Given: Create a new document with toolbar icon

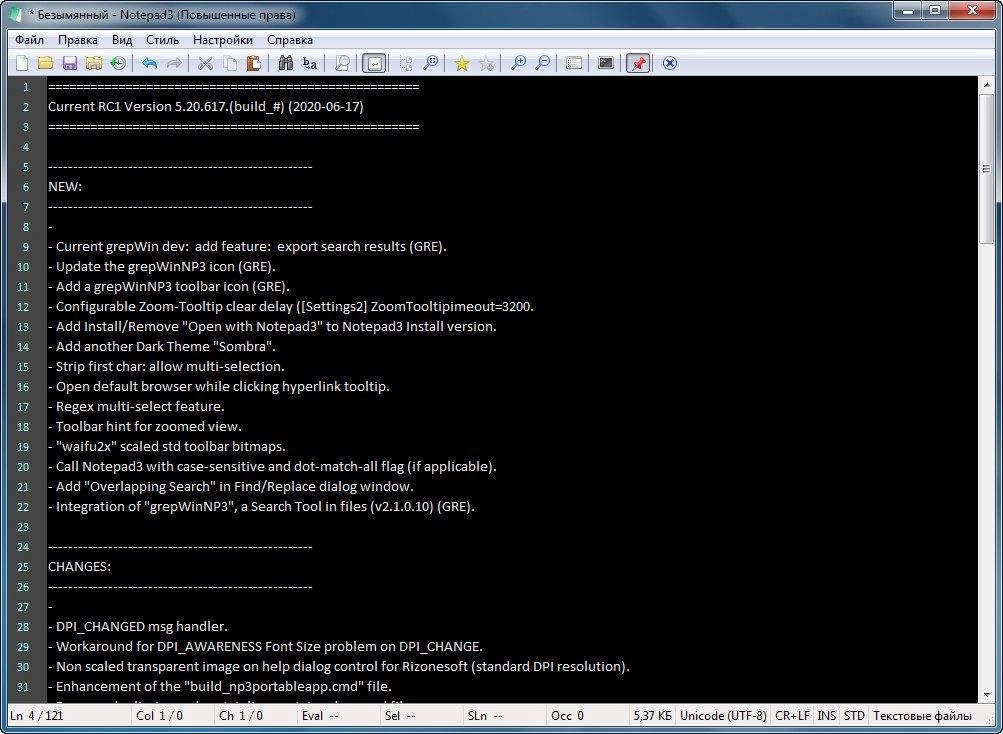Looking at the screenshot, I should pyautogui.click(x=22, y=63).
